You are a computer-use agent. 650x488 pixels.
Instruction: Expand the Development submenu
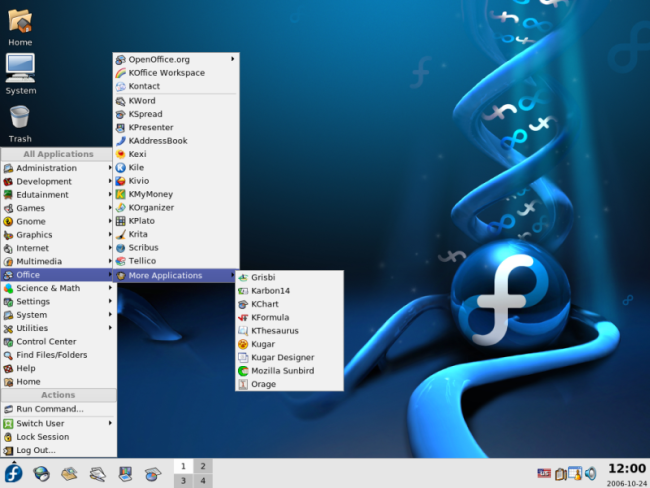pos(58,181)
